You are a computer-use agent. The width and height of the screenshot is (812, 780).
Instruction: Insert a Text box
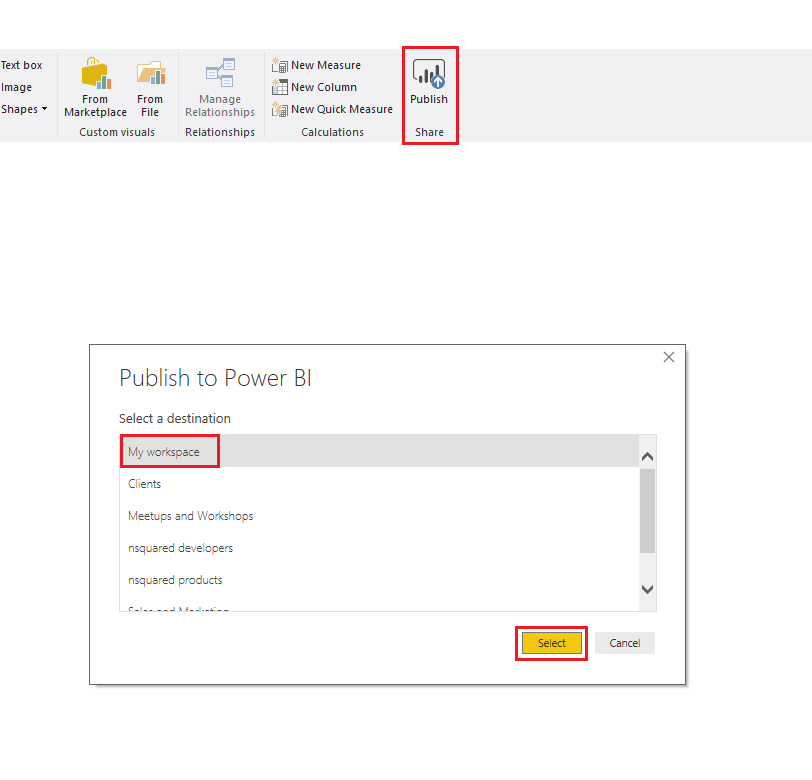pos(20,64)
